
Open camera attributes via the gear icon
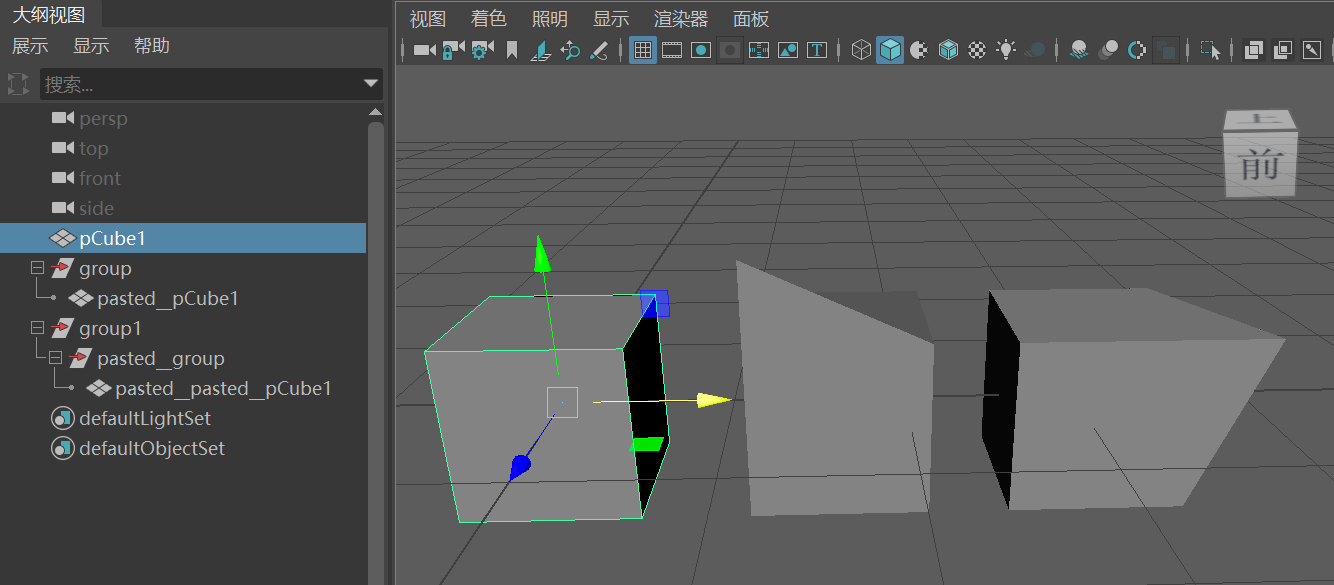pyautogui.click(x=481, y=49)
